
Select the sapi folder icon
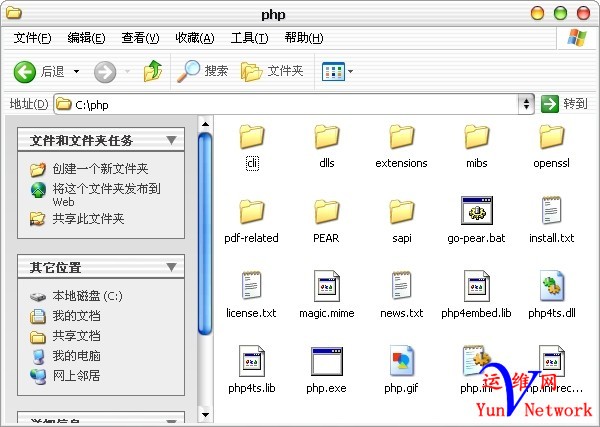coord(402,212)
